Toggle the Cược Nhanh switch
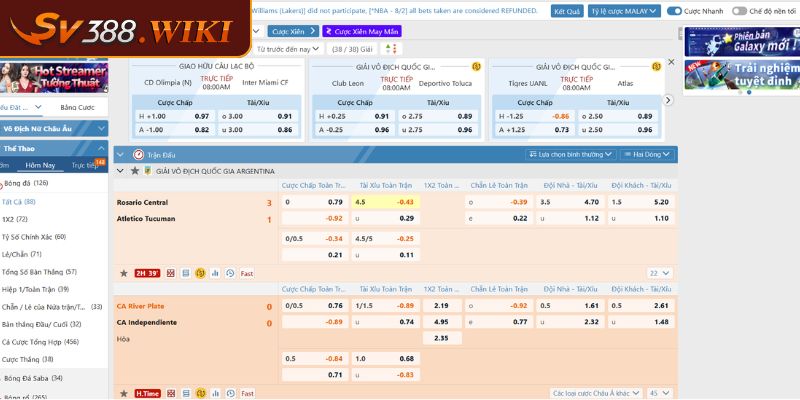 675,11
